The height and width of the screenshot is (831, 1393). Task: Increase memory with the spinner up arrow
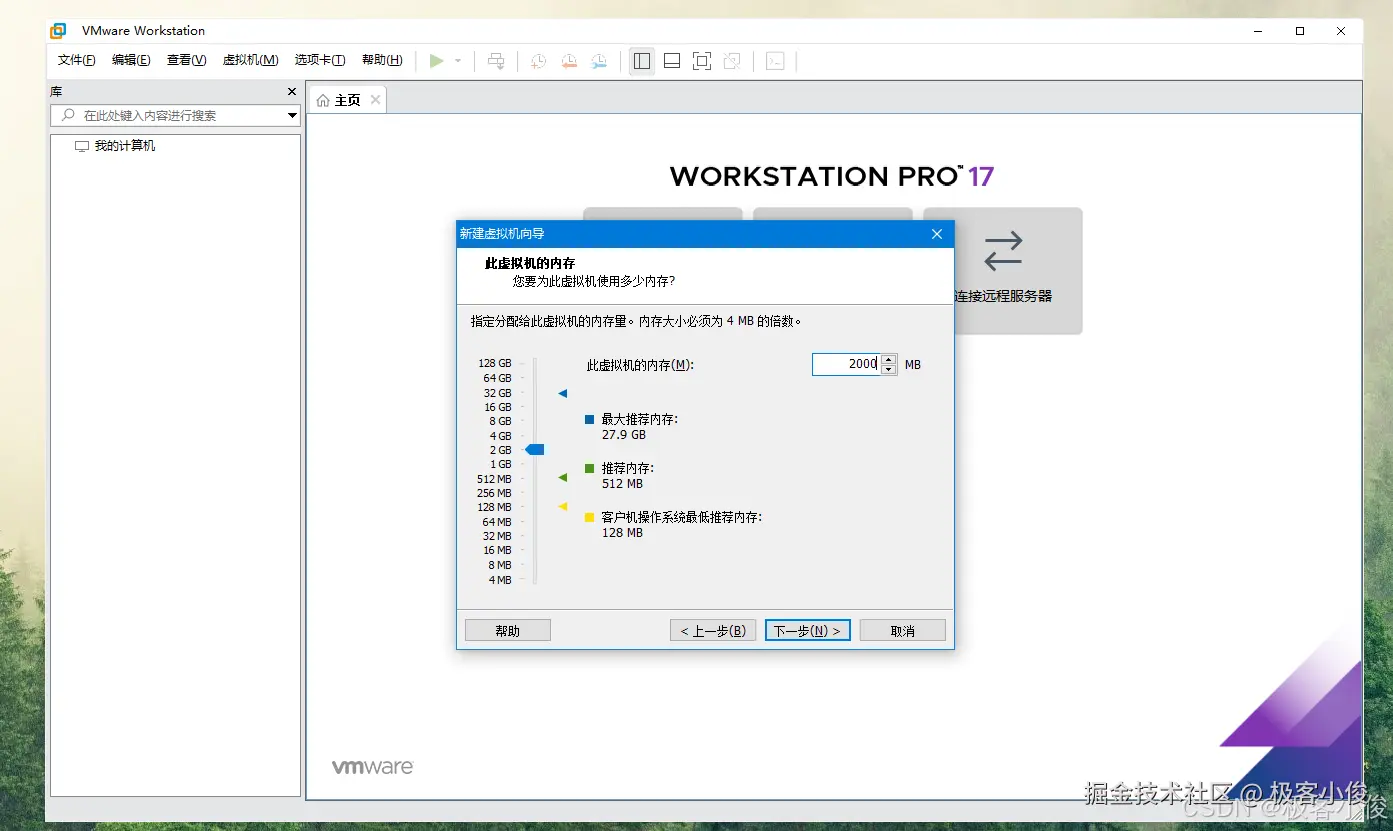(889, 360)
